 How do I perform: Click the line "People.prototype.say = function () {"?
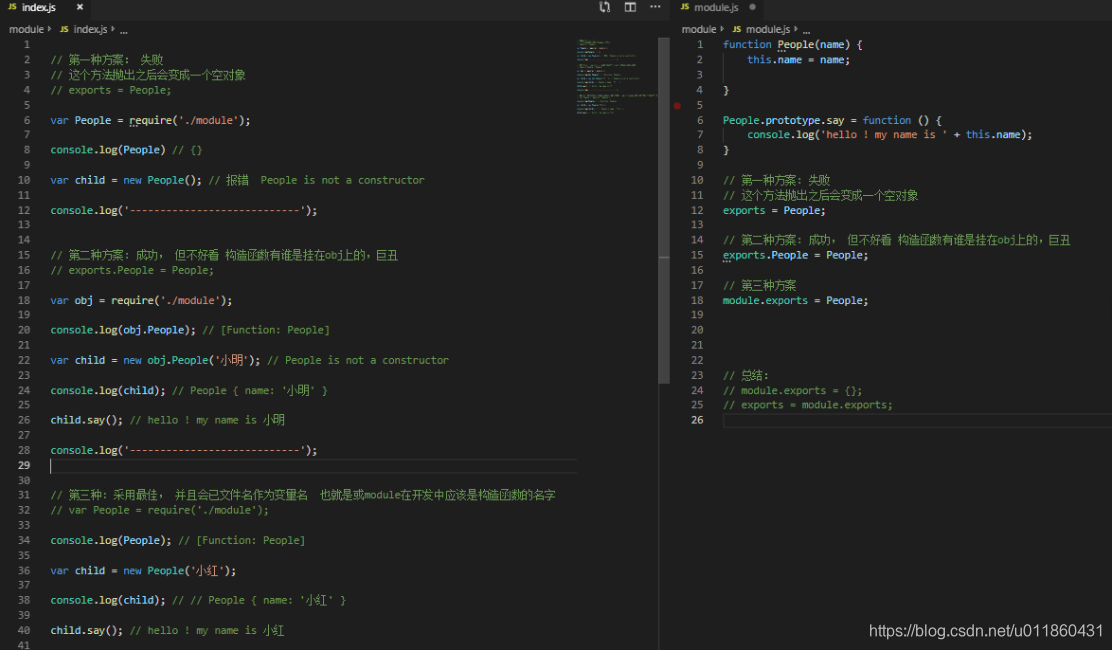[x=832, y=121]
